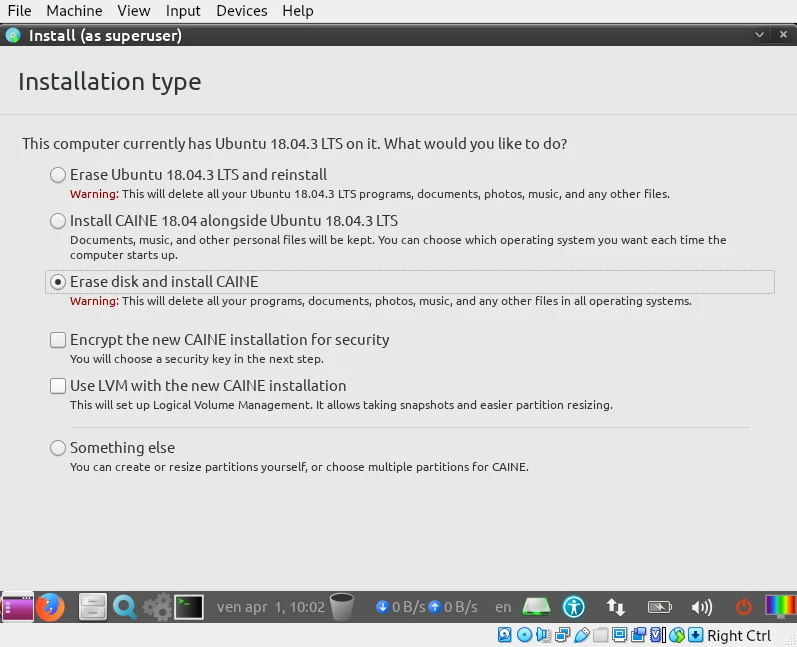Choose the Something else radio option
797x647 pixels.
(x=59, y=448)
